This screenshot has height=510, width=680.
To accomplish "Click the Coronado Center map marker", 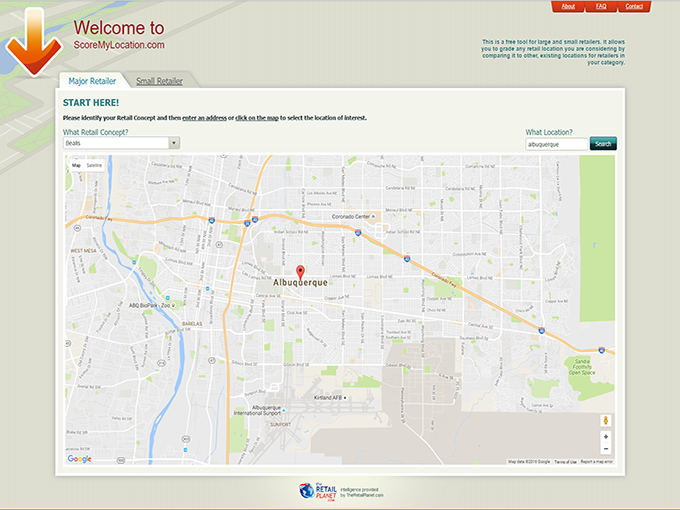I will (x=373, y=216).
